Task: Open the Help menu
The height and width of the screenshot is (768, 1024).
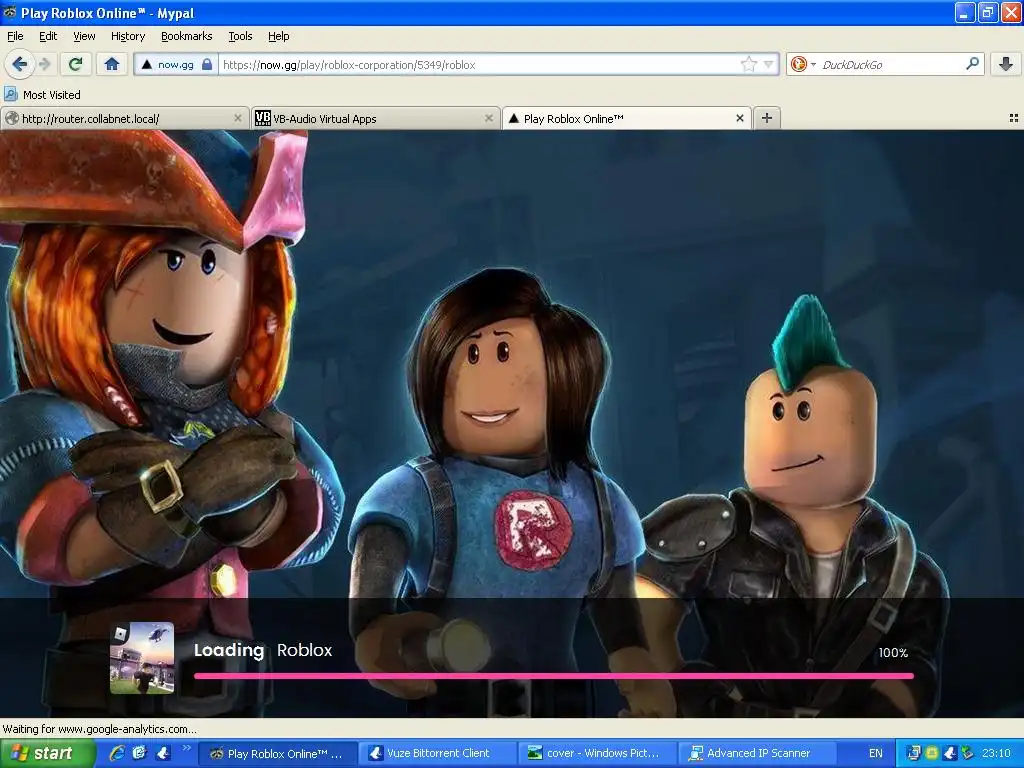Action: coord(279,36)
